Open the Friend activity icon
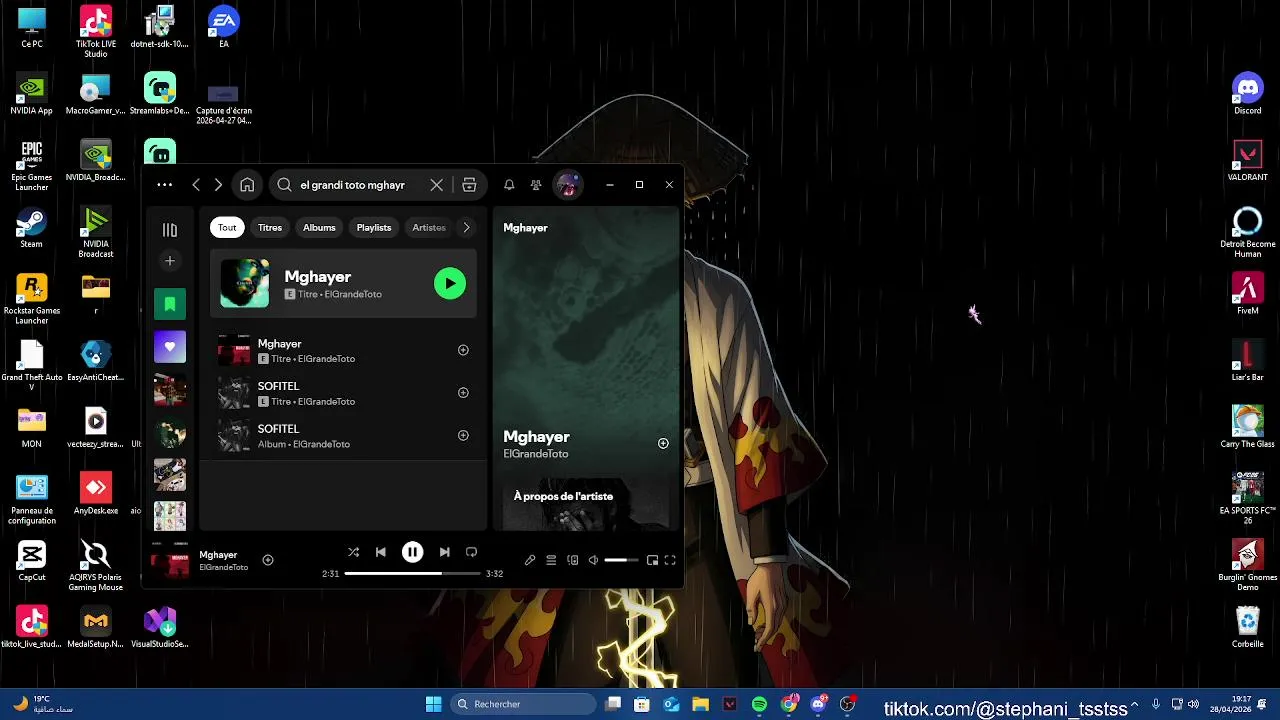The height and width of the screenshot is (720, 1280). [x=536, y=185]
